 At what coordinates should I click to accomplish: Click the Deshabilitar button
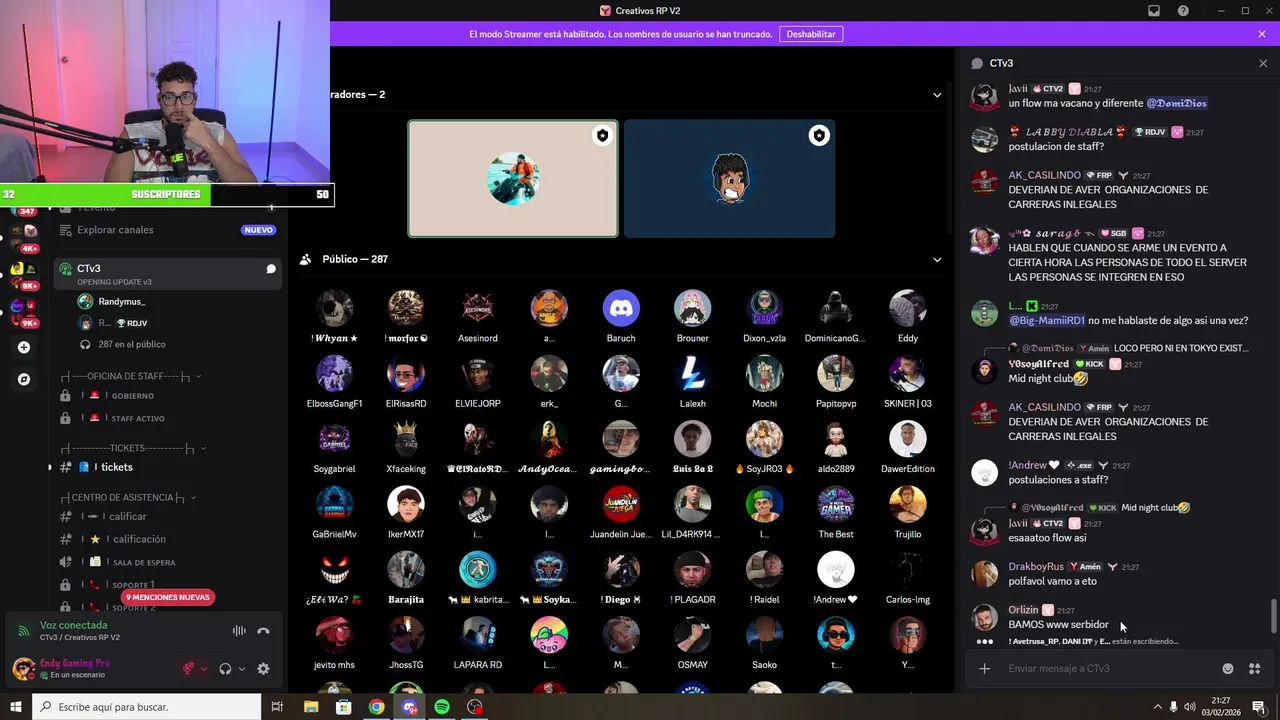pyautogui.click(x=811, y=34)
